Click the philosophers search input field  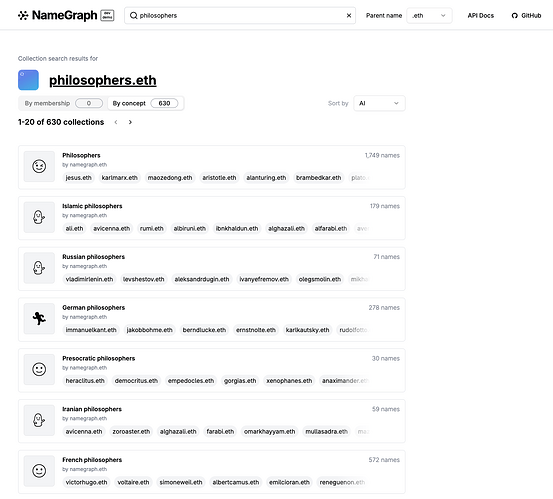[240, 16]
